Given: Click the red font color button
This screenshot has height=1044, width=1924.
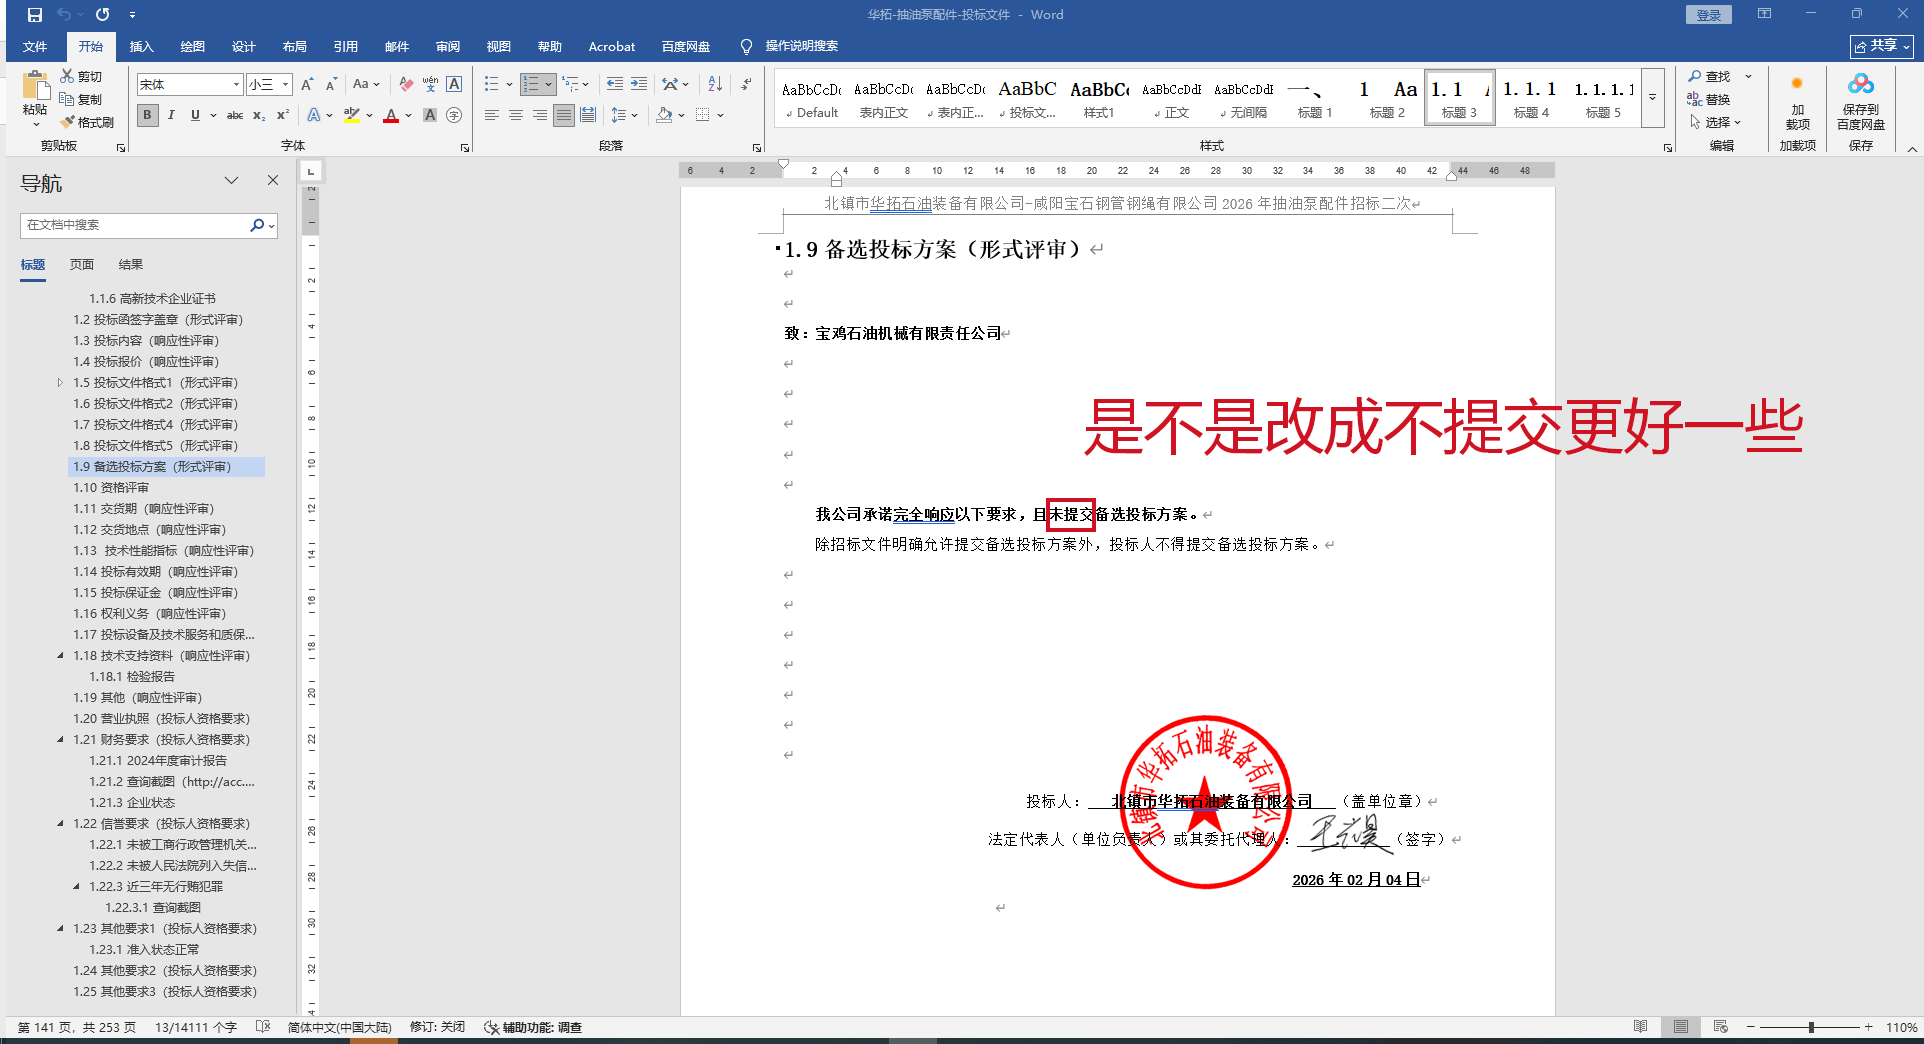Looking at the screenshot, I should (x=391, y=115).
